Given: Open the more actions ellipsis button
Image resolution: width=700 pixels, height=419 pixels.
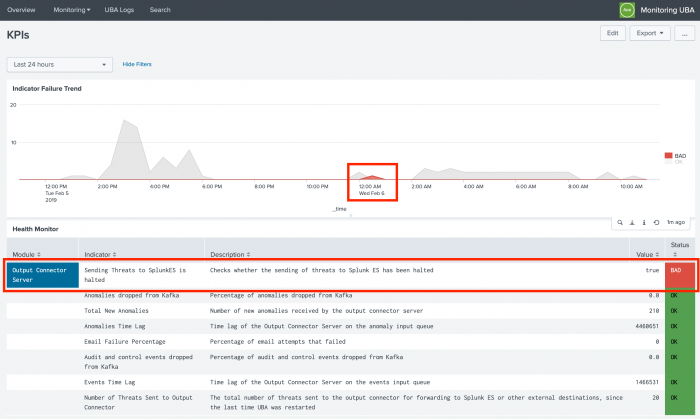Looking at the screenshot, I should [684, 33].
